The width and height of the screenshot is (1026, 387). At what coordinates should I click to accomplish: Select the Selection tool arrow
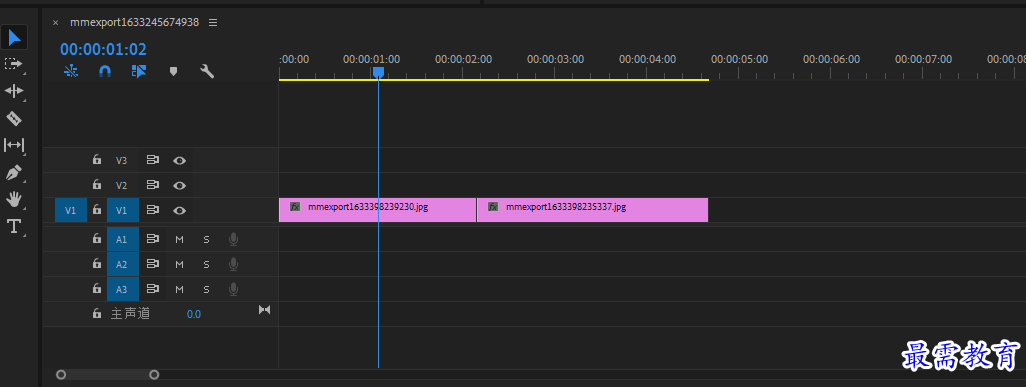pos(14,37)
